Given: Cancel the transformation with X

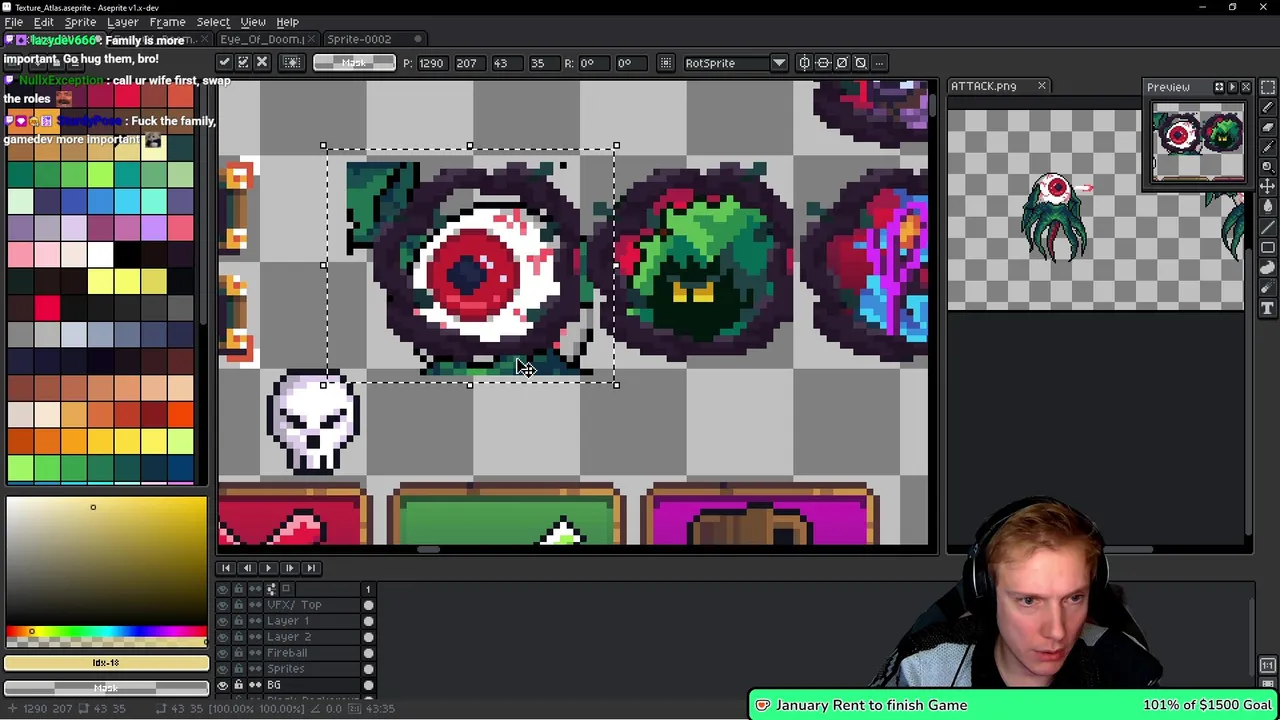Looking at the screenshot, I should click(x=262, y=63).
